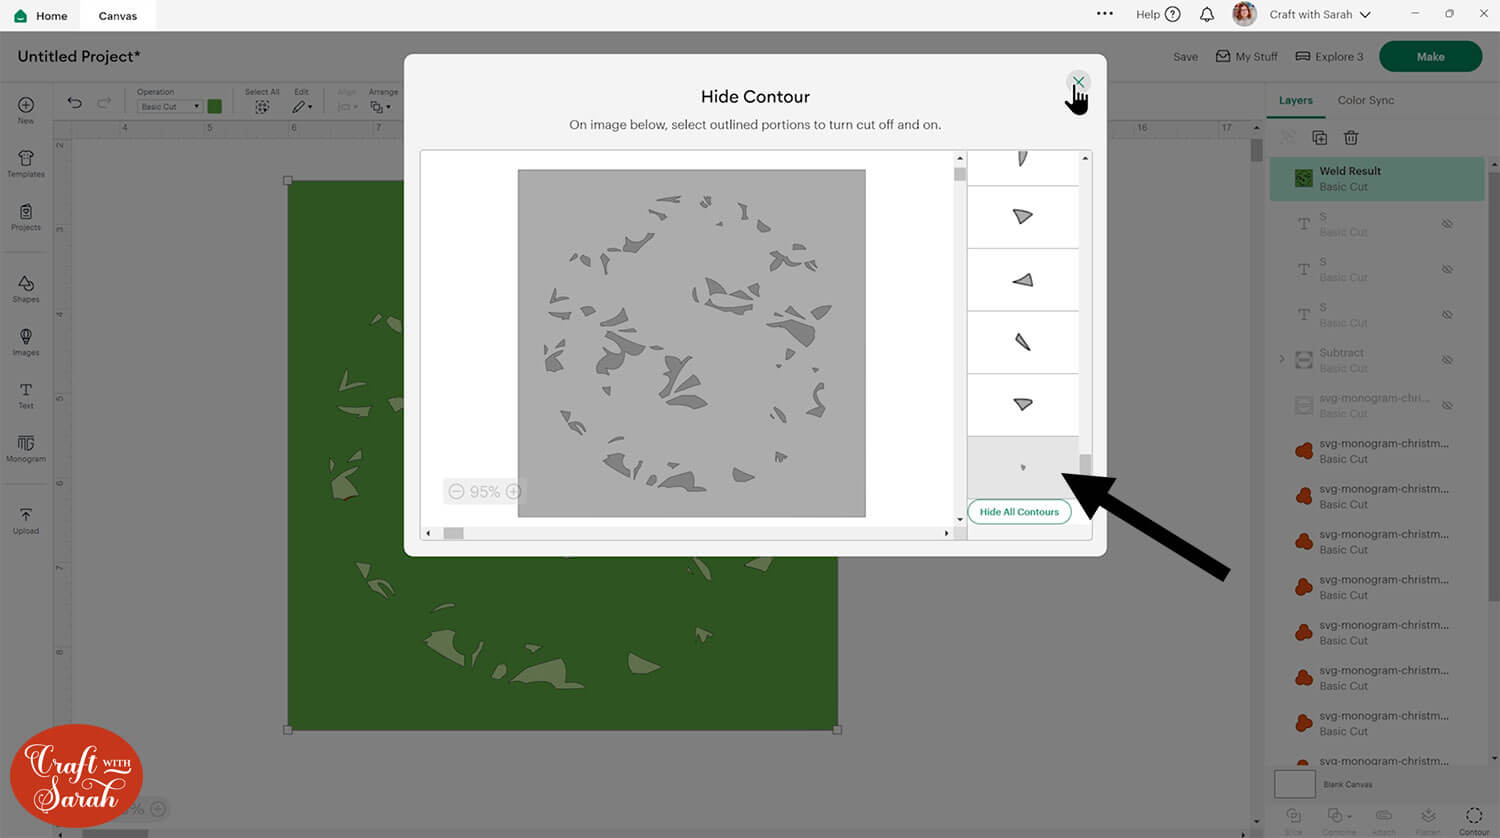Open the Edit dropdown
Screen dimensions: 1500x838
(301, 106)
